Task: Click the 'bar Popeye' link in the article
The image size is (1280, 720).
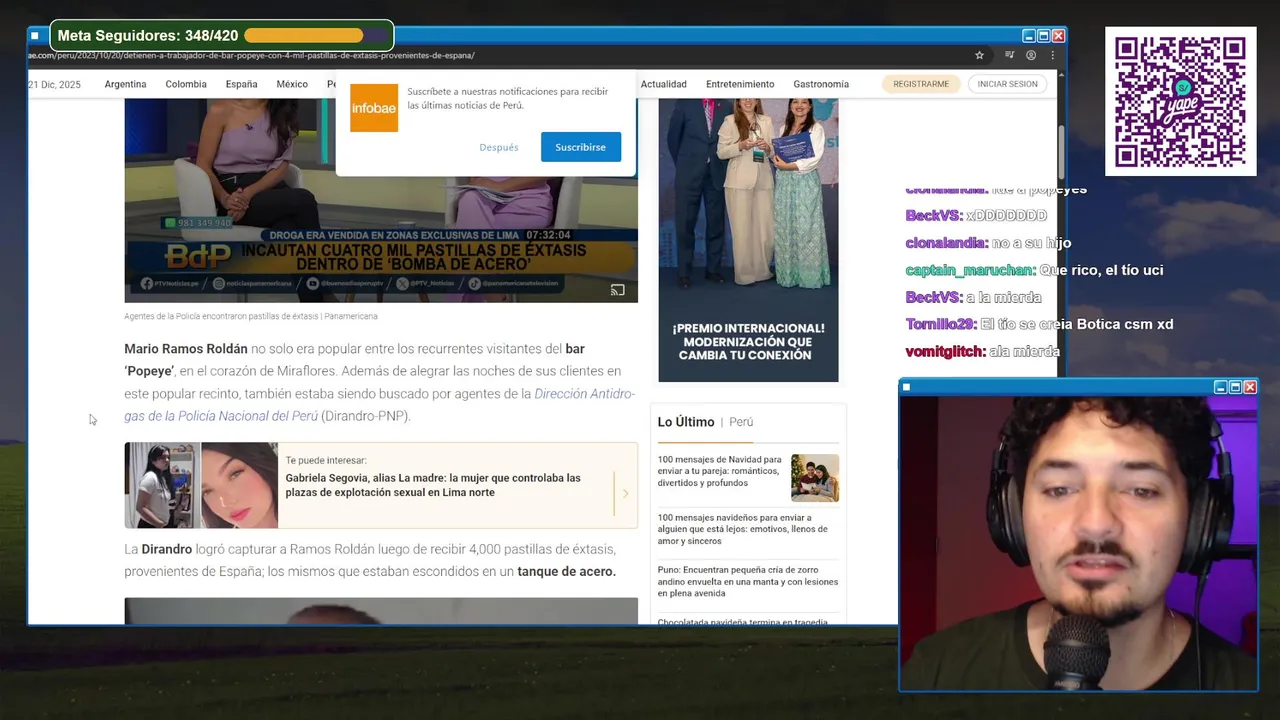Action: (x=354, y=360)
